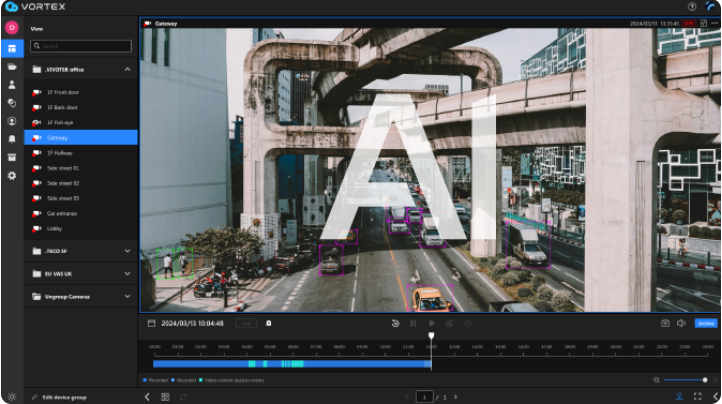Toggle the LIVE indicator on video
Viewport: 722px width, 404px height.
click(x=689, y=23)
